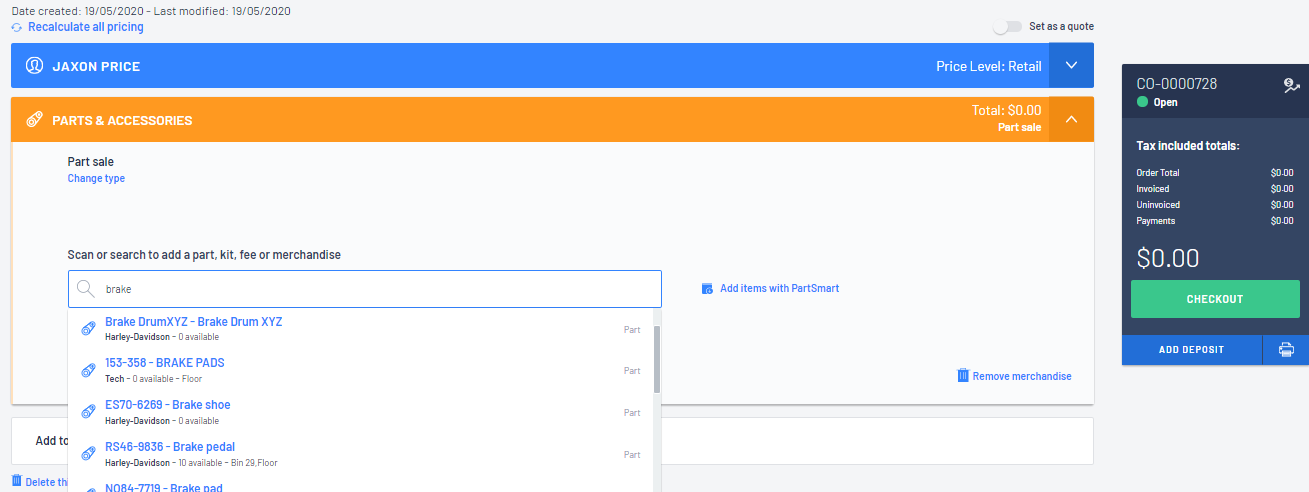The image size is (1309, 492).
Task: Click the Delete link with trash icon
Action: pyautogui.click(x=40, y=482)
